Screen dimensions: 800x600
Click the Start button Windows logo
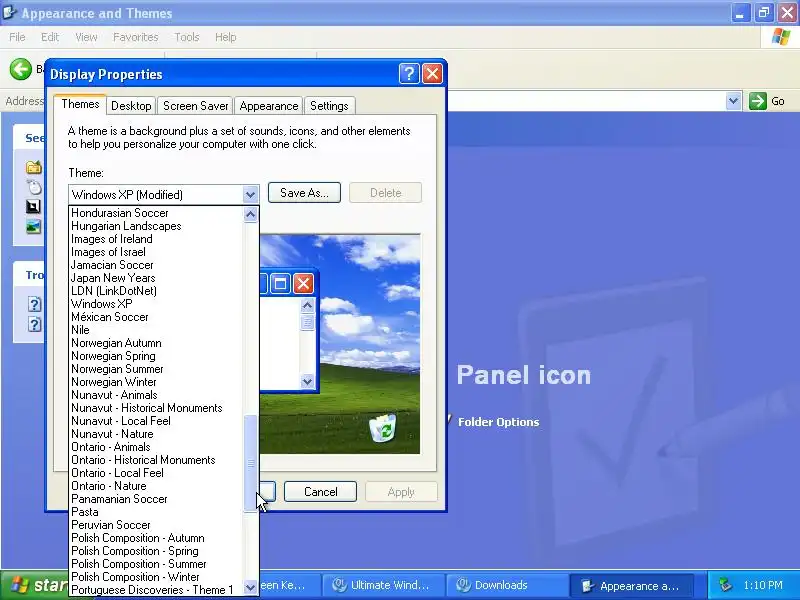19,585
